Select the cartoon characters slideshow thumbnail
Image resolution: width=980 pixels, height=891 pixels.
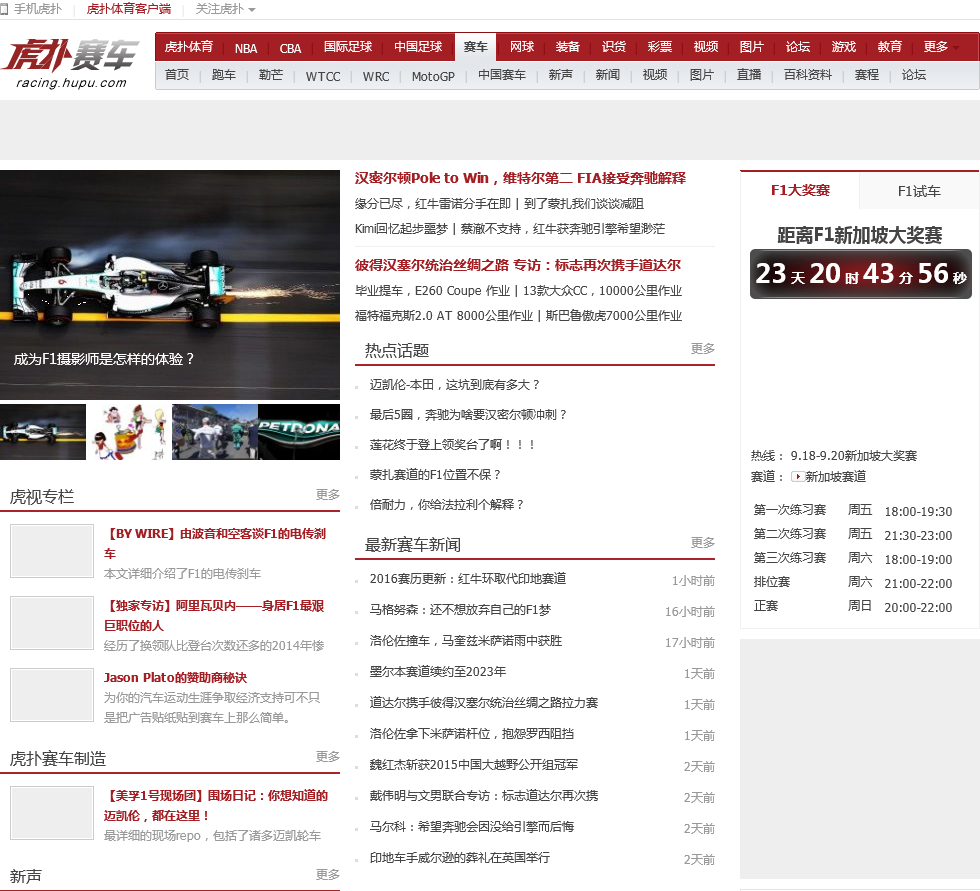click(x=129, y=432)
